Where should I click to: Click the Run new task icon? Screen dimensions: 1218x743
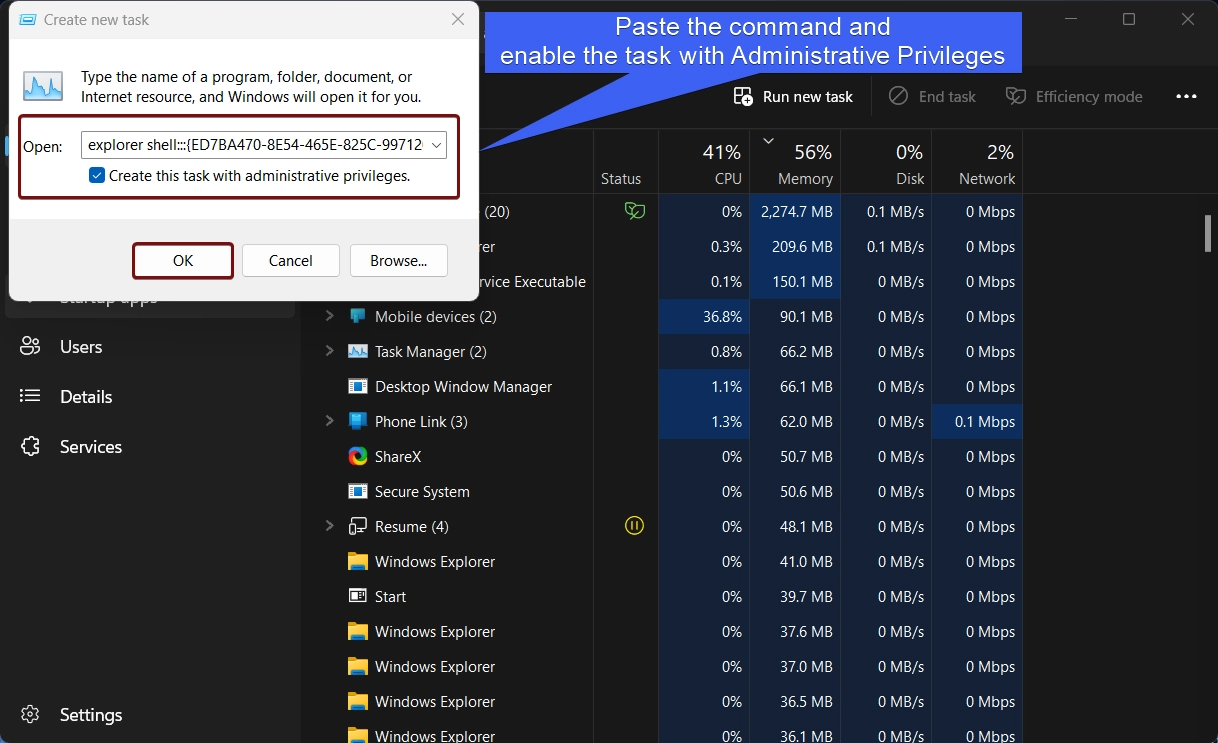coord(743,96)
